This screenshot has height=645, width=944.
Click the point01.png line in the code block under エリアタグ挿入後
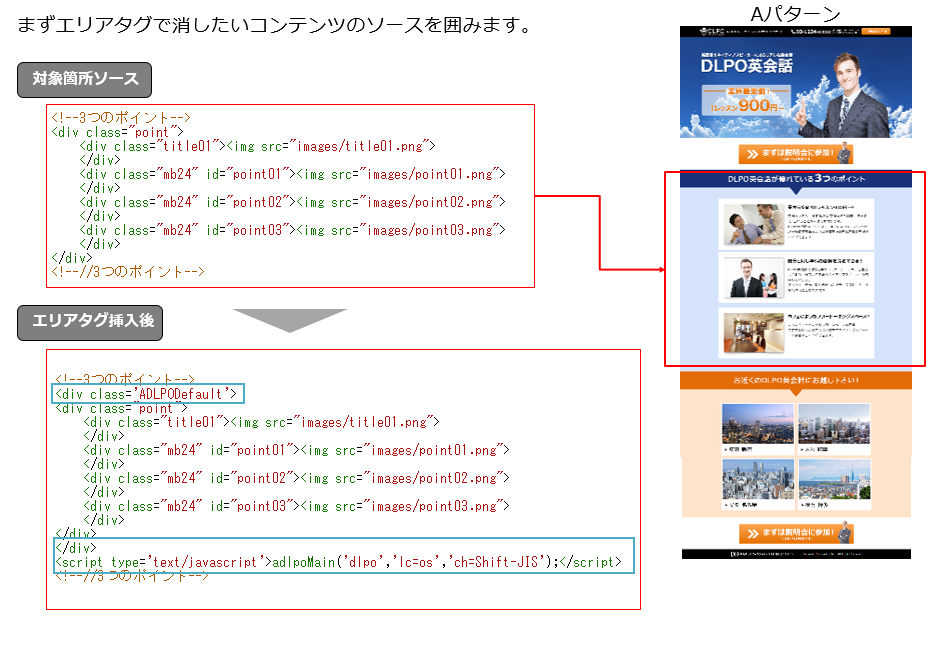pyautogui.click(x=297, y=450)
